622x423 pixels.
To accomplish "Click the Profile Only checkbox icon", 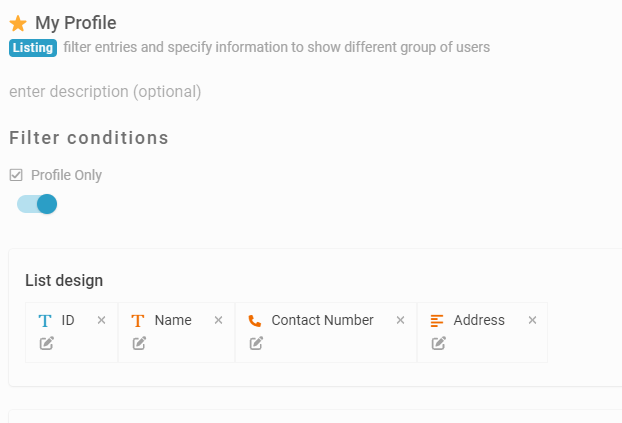I will [16, 175].
